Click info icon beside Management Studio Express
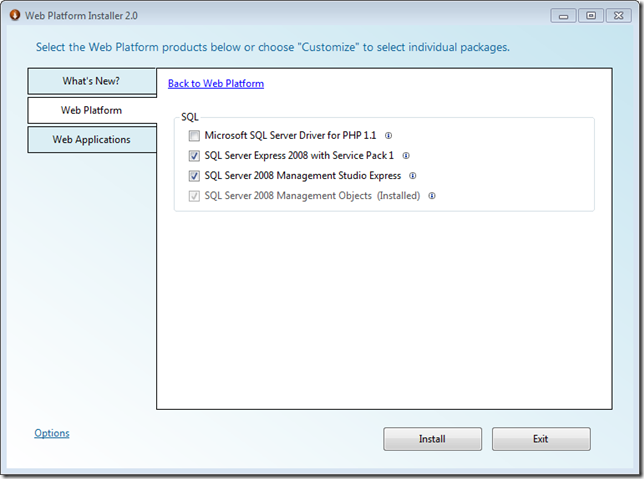This screenshot has width=644, height=479. tap(413, 176)
